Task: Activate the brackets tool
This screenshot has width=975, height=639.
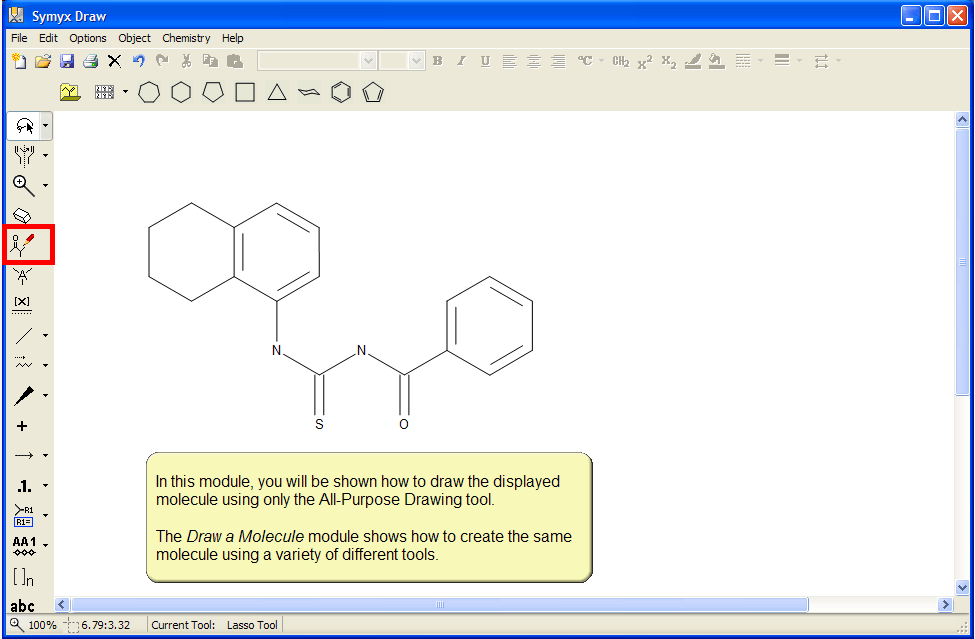Action: tap(22, 577)
